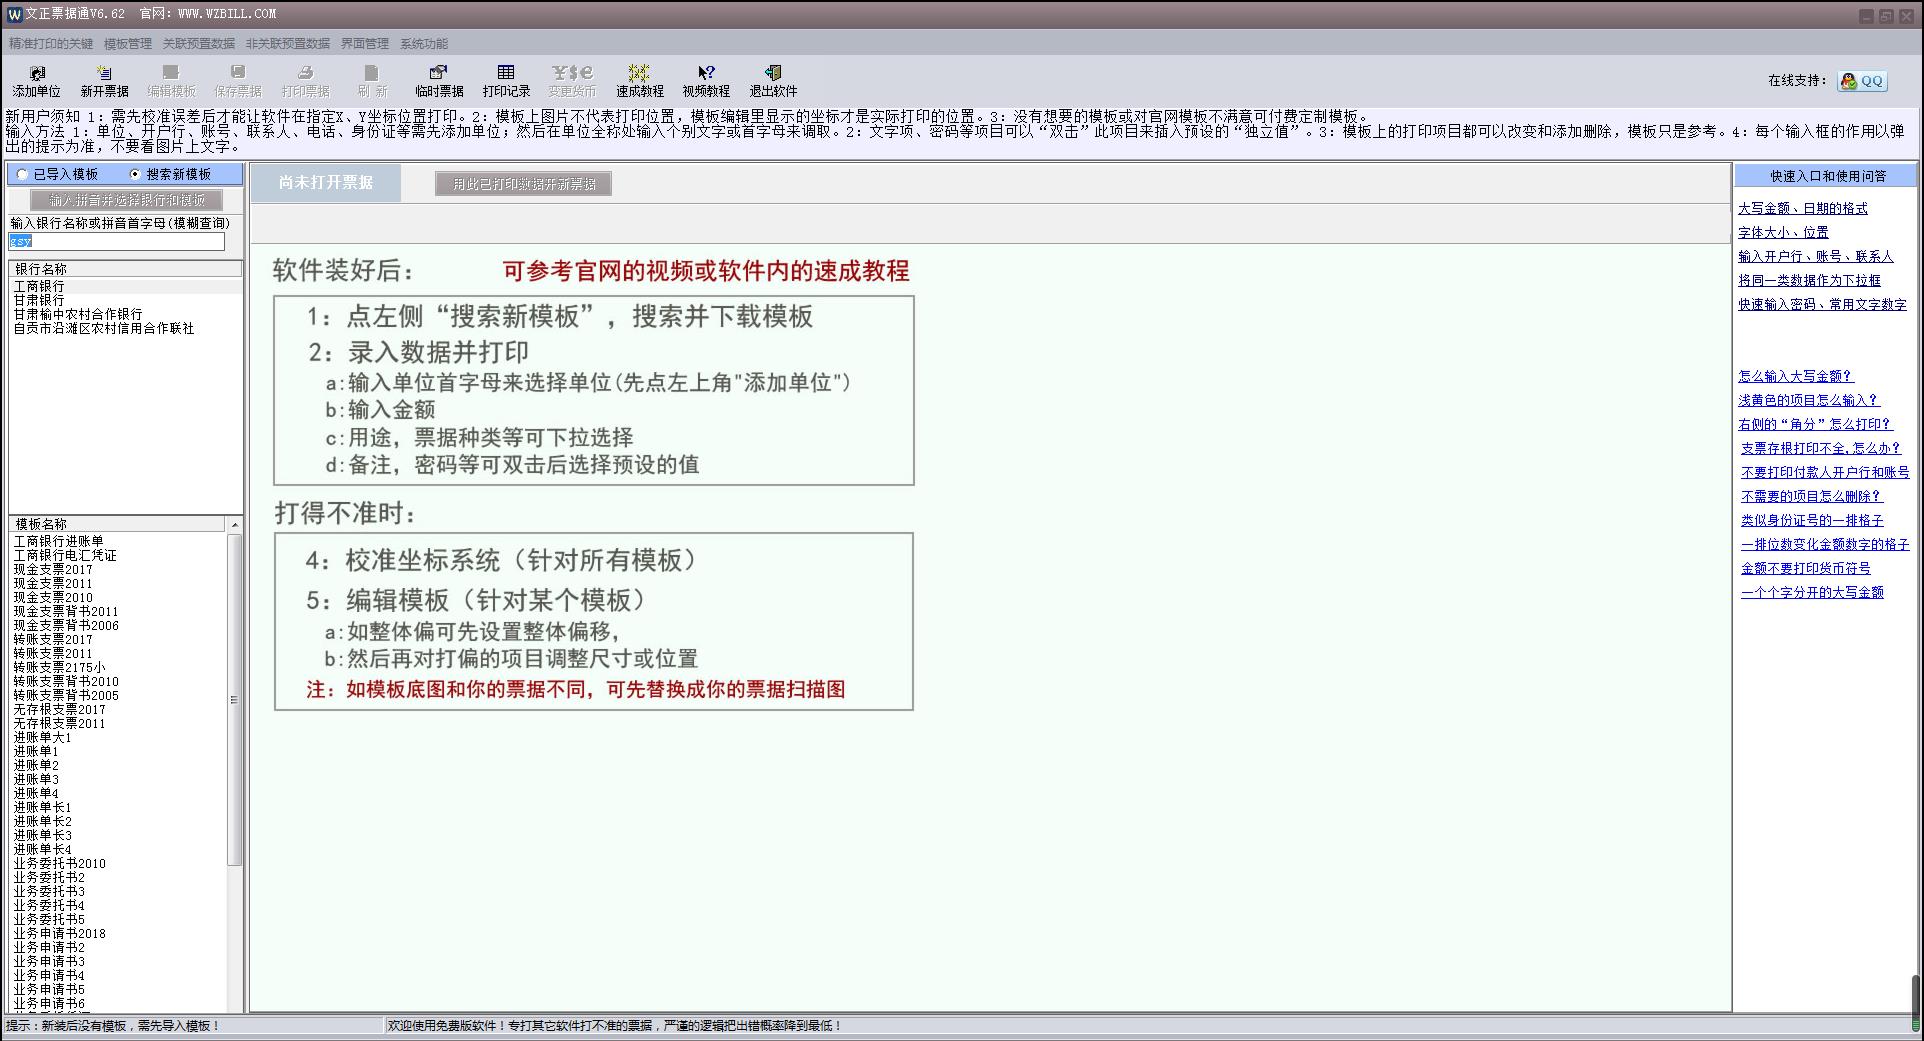This screenshot has width=1924, height=1041.
Task: Open the 视频教程 video tutorial
Action: pos(706,81)
